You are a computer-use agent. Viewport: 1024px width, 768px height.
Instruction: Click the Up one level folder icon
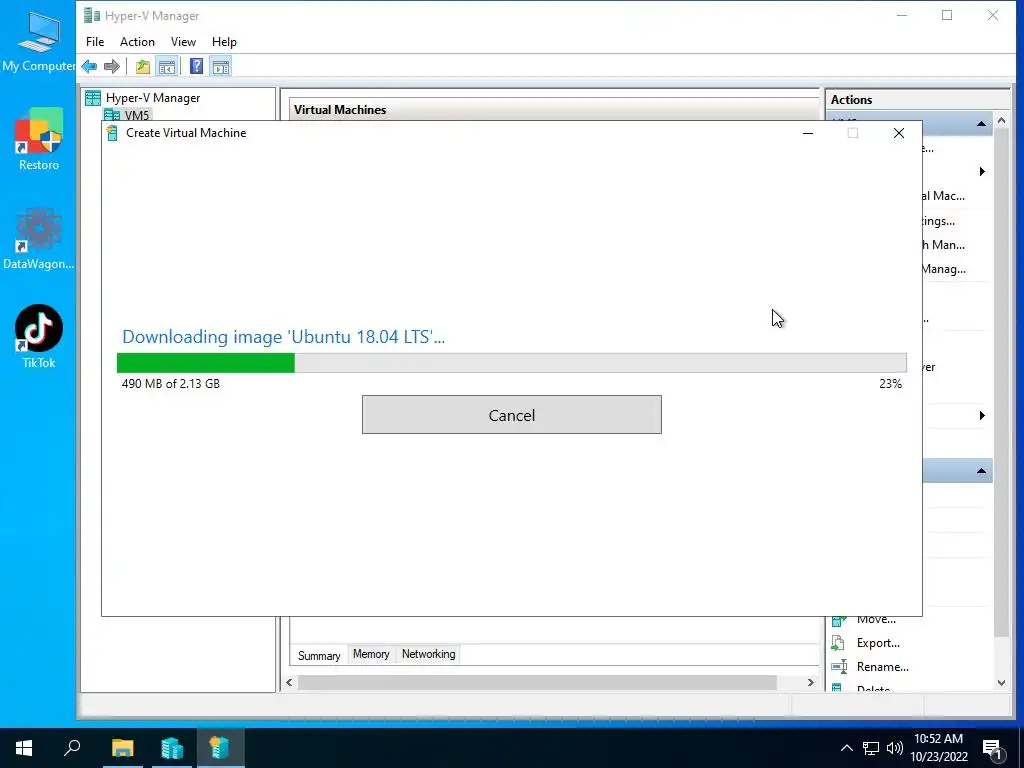click(x=142, y=67)
